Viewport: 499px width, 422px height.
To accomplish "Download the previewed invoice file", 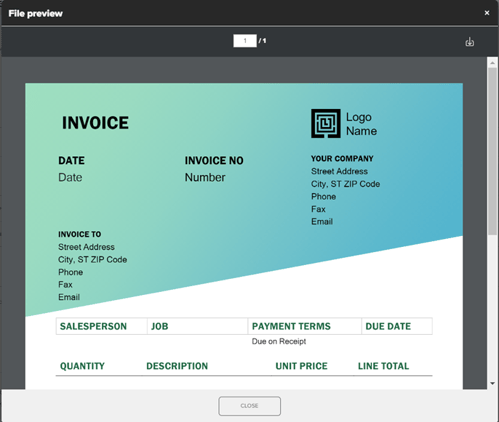I will click(469, 42).
